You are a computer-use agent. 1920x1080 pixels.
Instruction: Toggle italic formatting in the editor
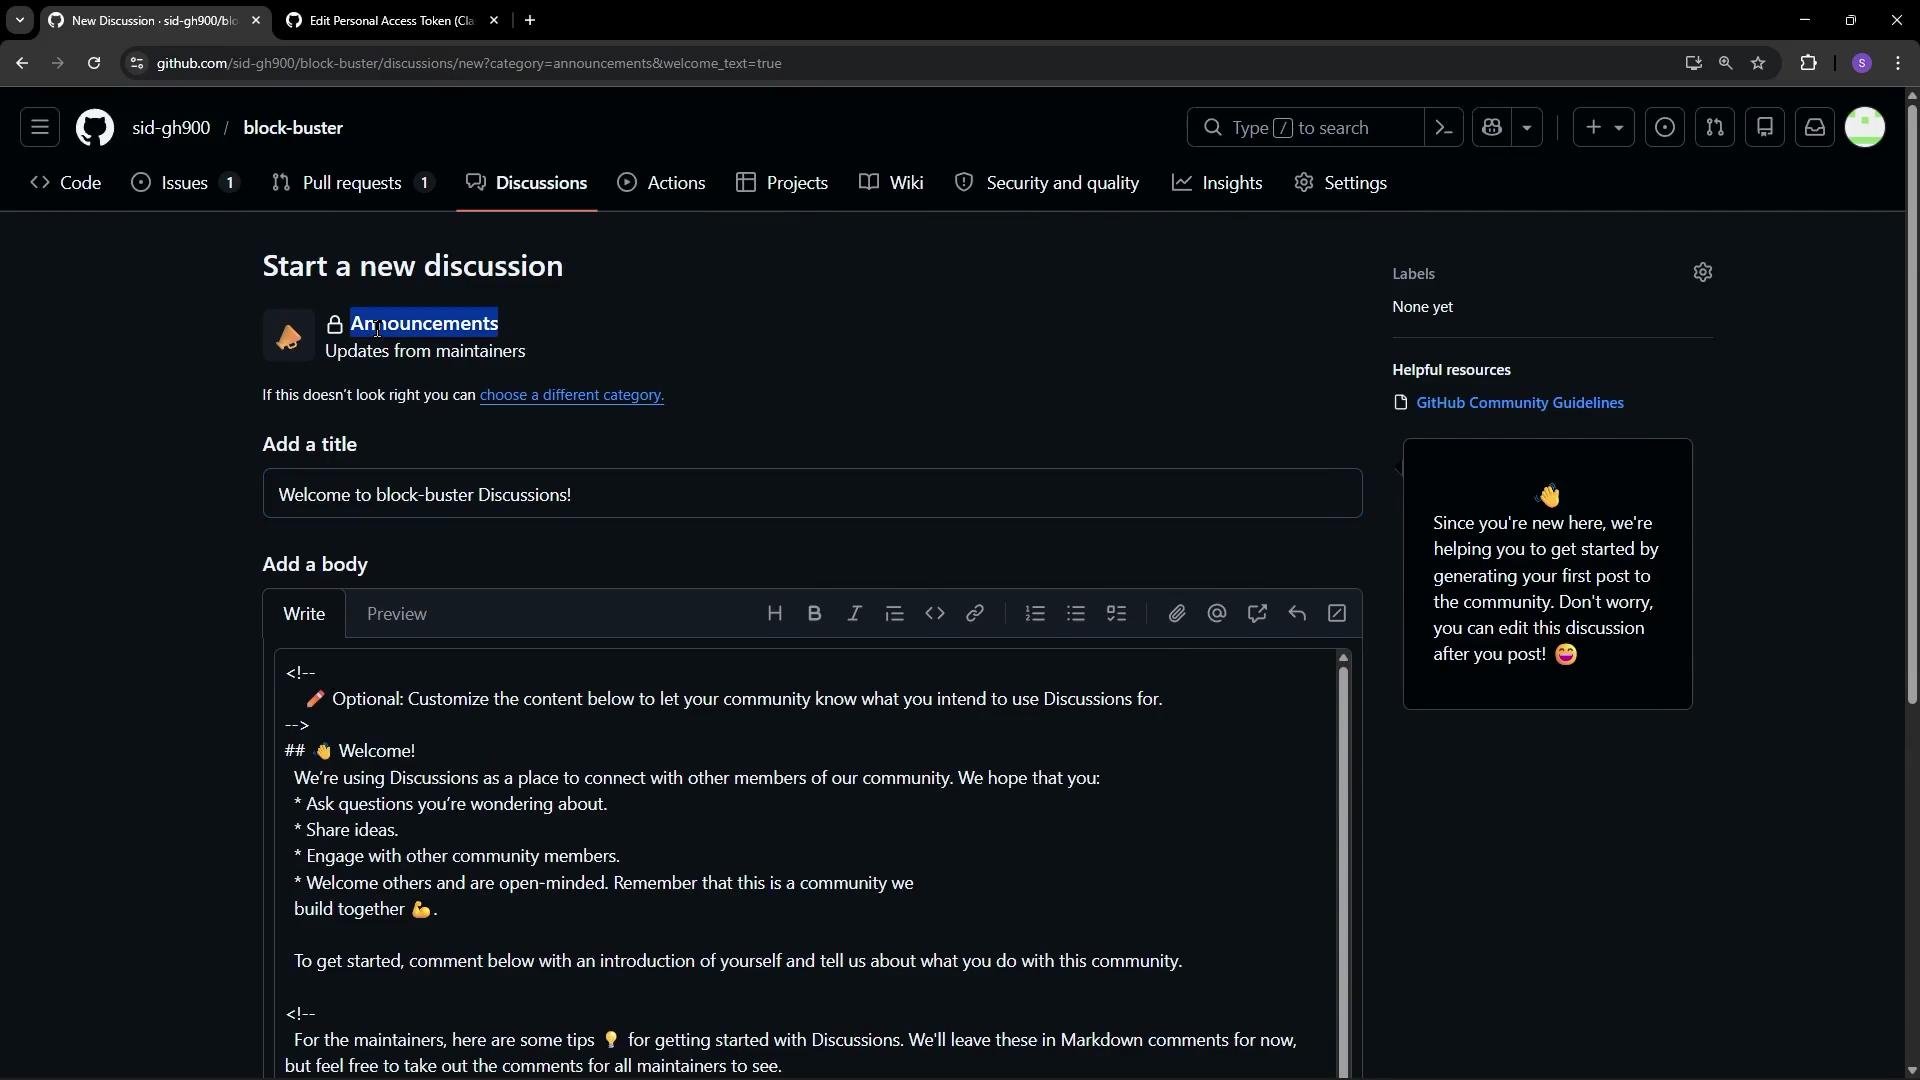[x=854, y=614]
